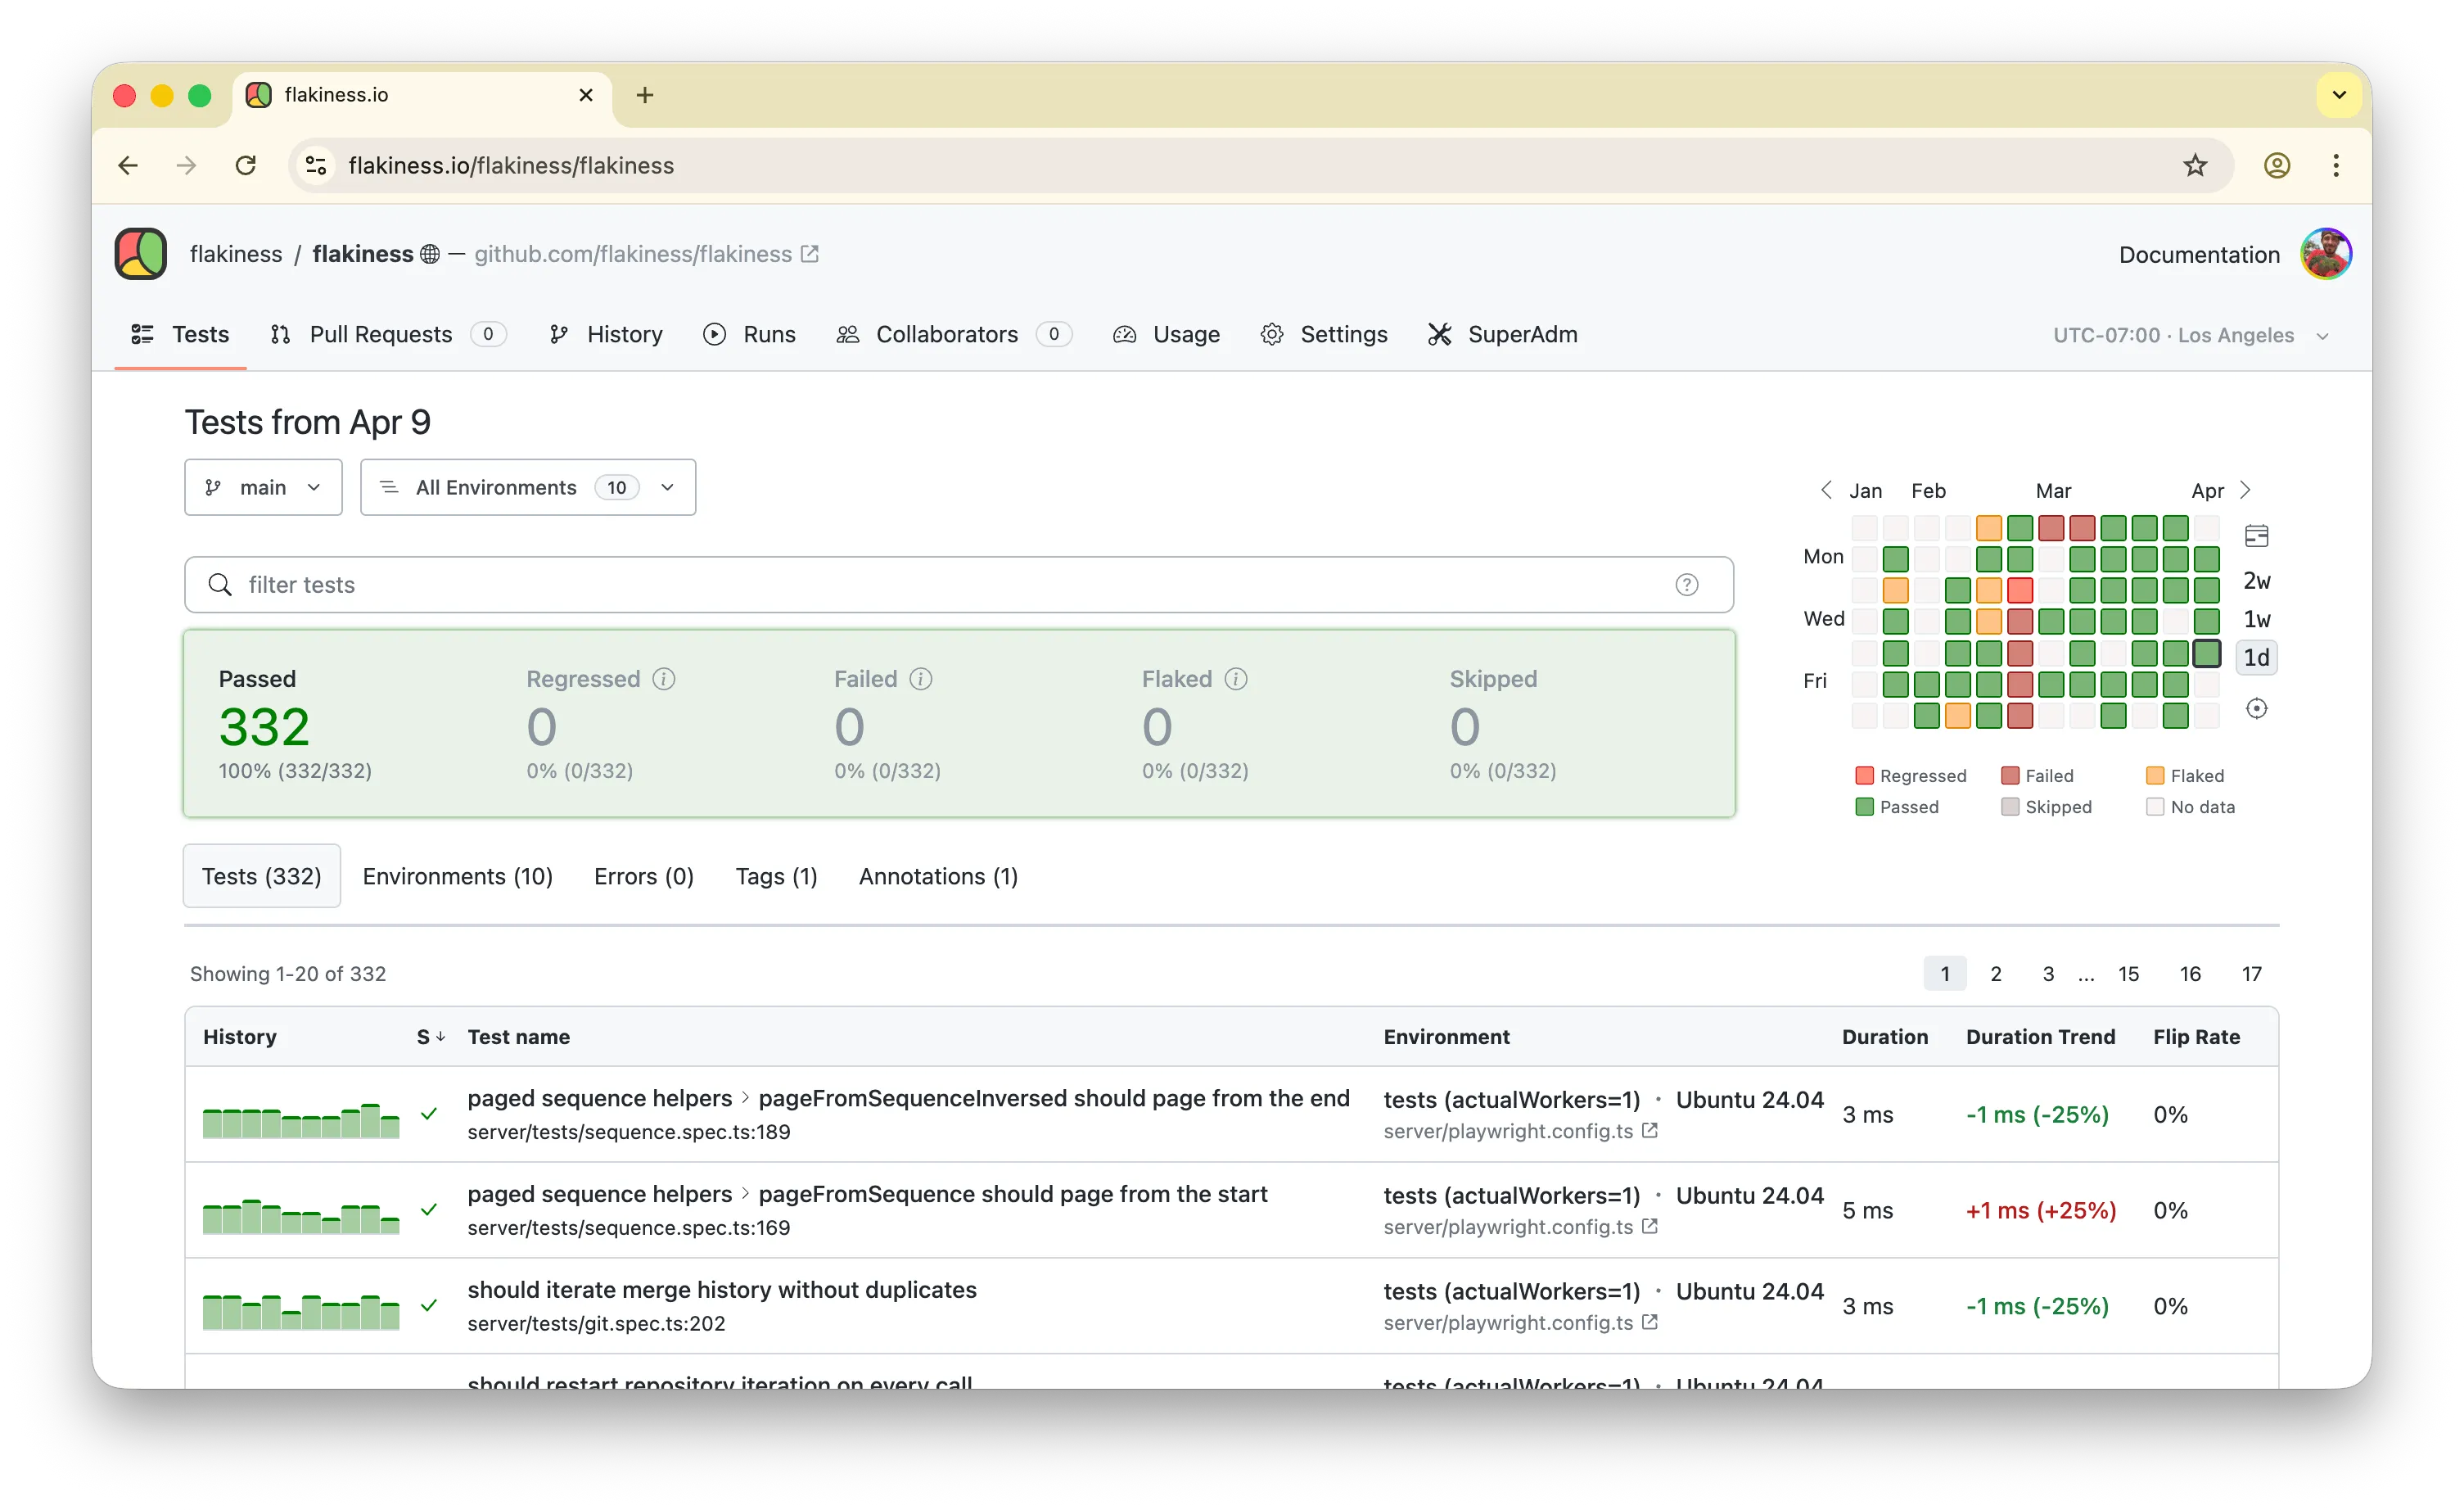Select the 2w time range
Image resolution: width=2464 pixels, height=1510 pixels.
[2256, 581]
